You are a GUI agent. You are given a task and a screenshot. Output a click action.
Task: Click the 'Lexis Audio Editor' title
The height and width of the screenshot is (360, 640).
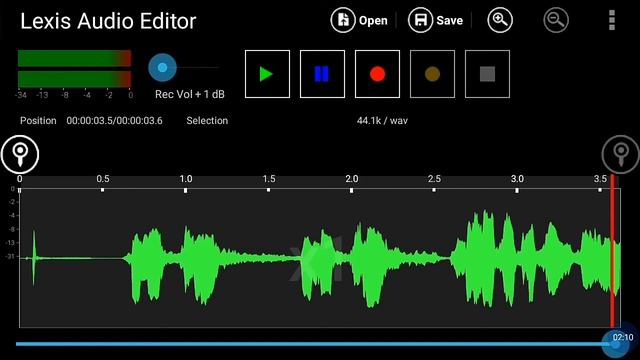108,21
